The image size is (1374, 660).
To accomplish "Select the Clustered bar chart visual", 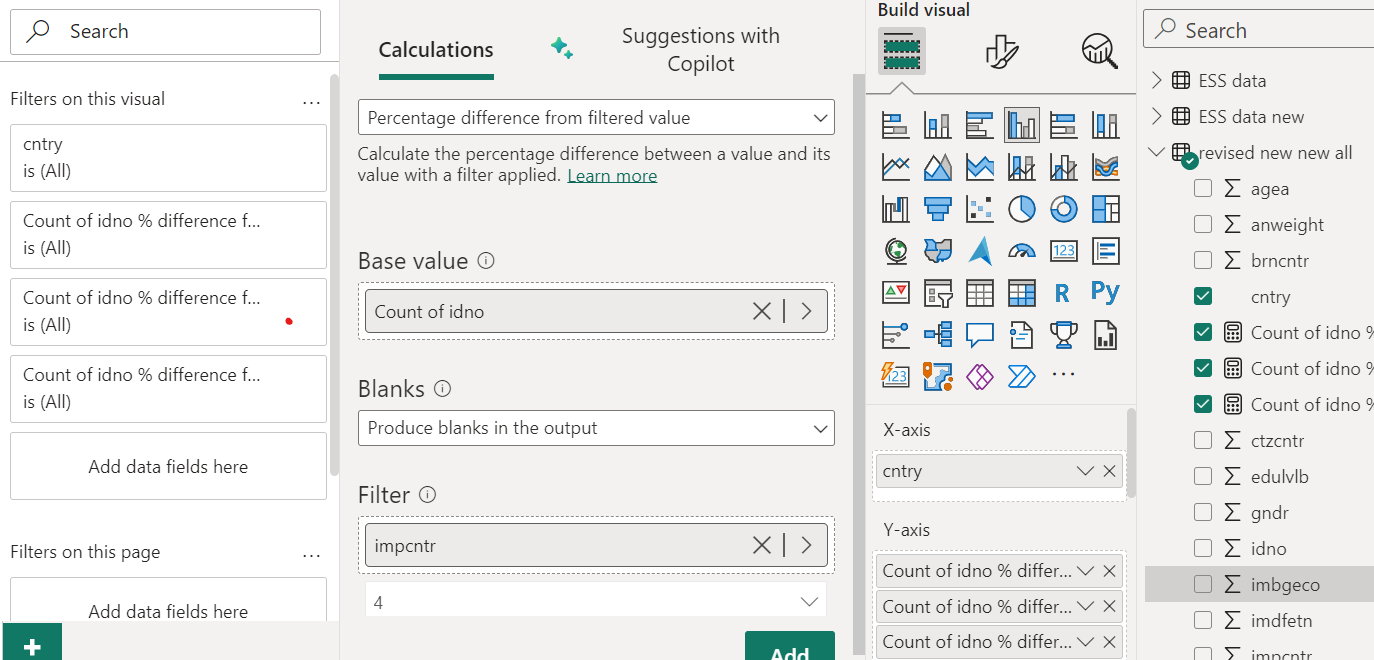I will (979, 125).
